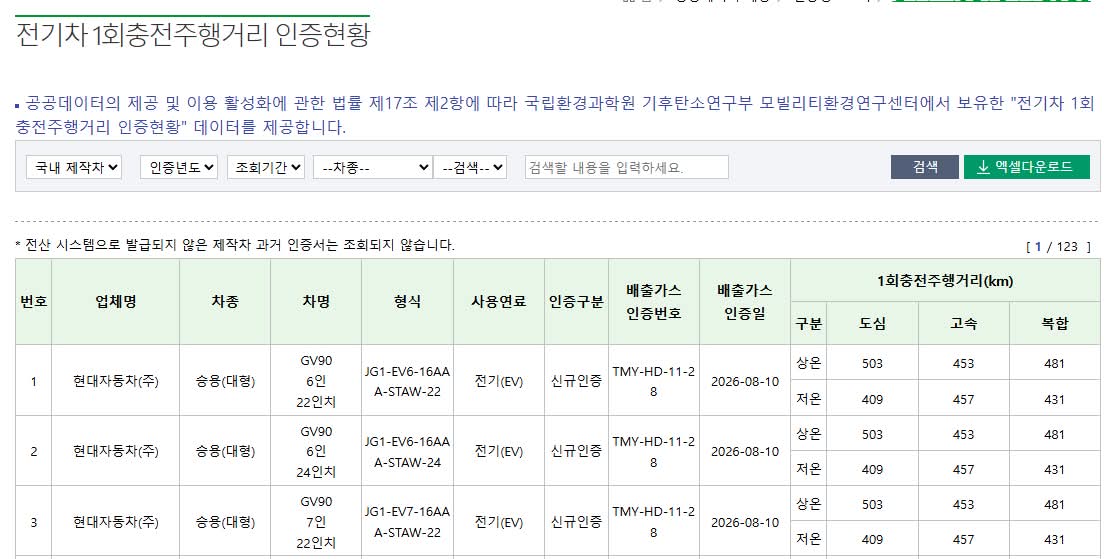
Task: Click the GV90 7인 22인치 cell
Action: [316, 522]
